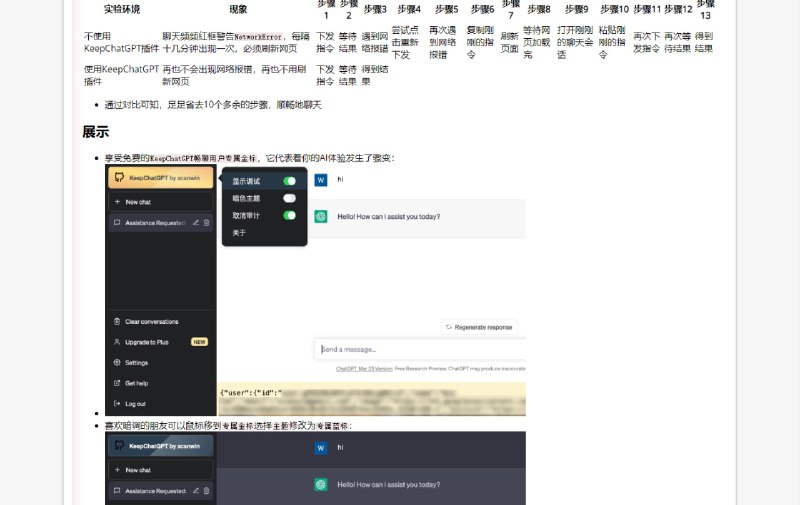Click the trash icon beside Clear conversations
This screenshot has height=505, width=800.
click(x=117, y=322)
